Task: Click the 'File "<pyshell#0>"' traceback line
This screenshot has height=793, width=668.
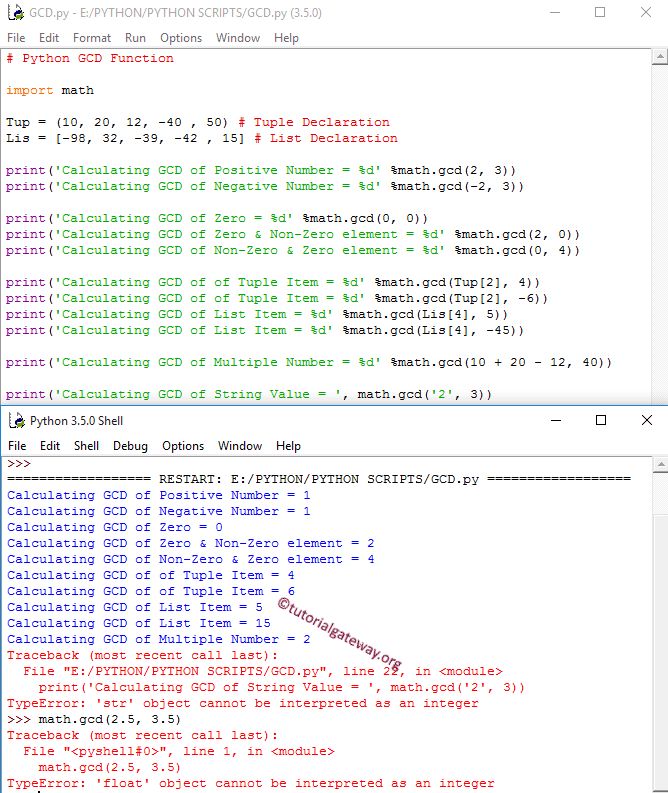Action: (x=179, y=752)
